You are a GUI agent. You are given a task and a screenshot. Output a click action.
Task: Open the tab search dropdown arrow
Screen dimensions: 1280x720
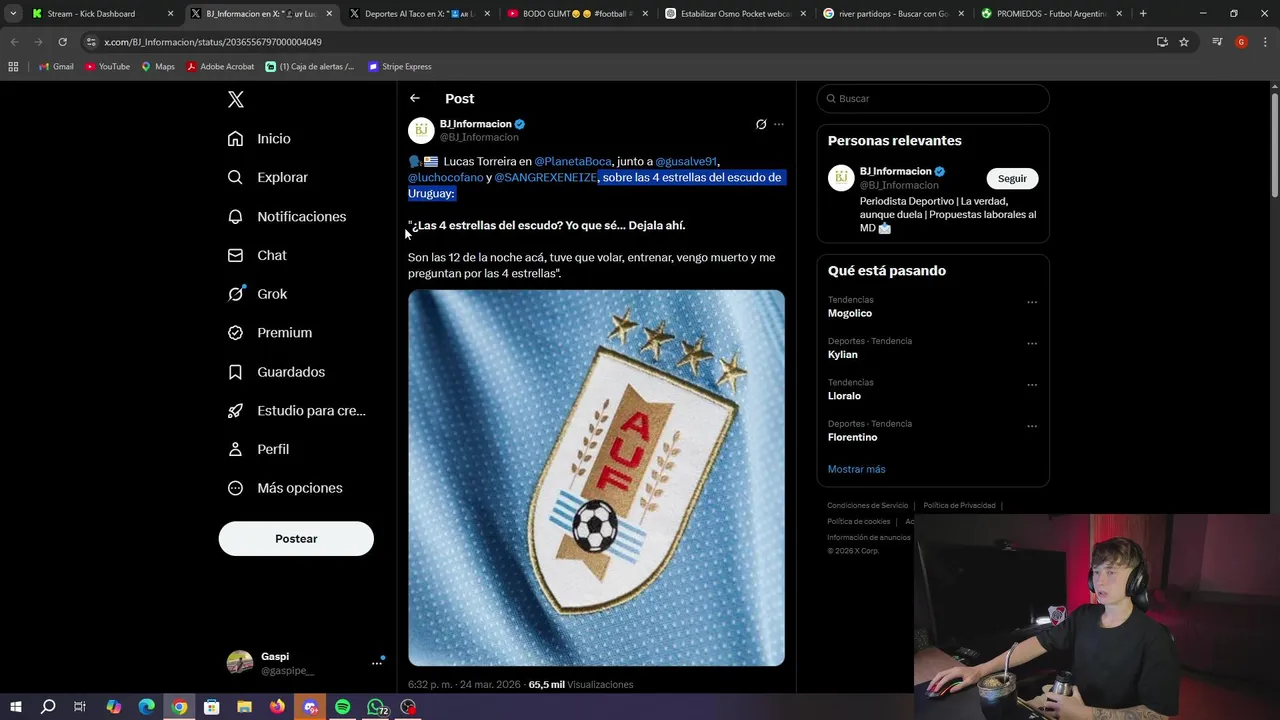point(13,14)
